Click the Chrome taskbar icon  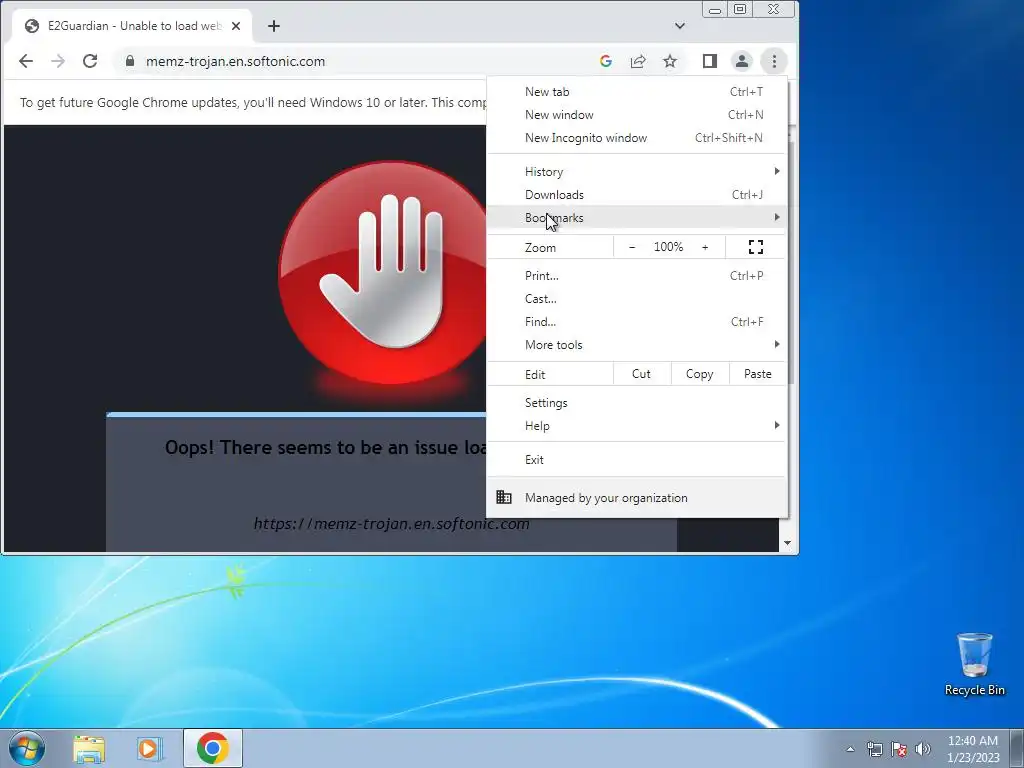pos(212,748)
